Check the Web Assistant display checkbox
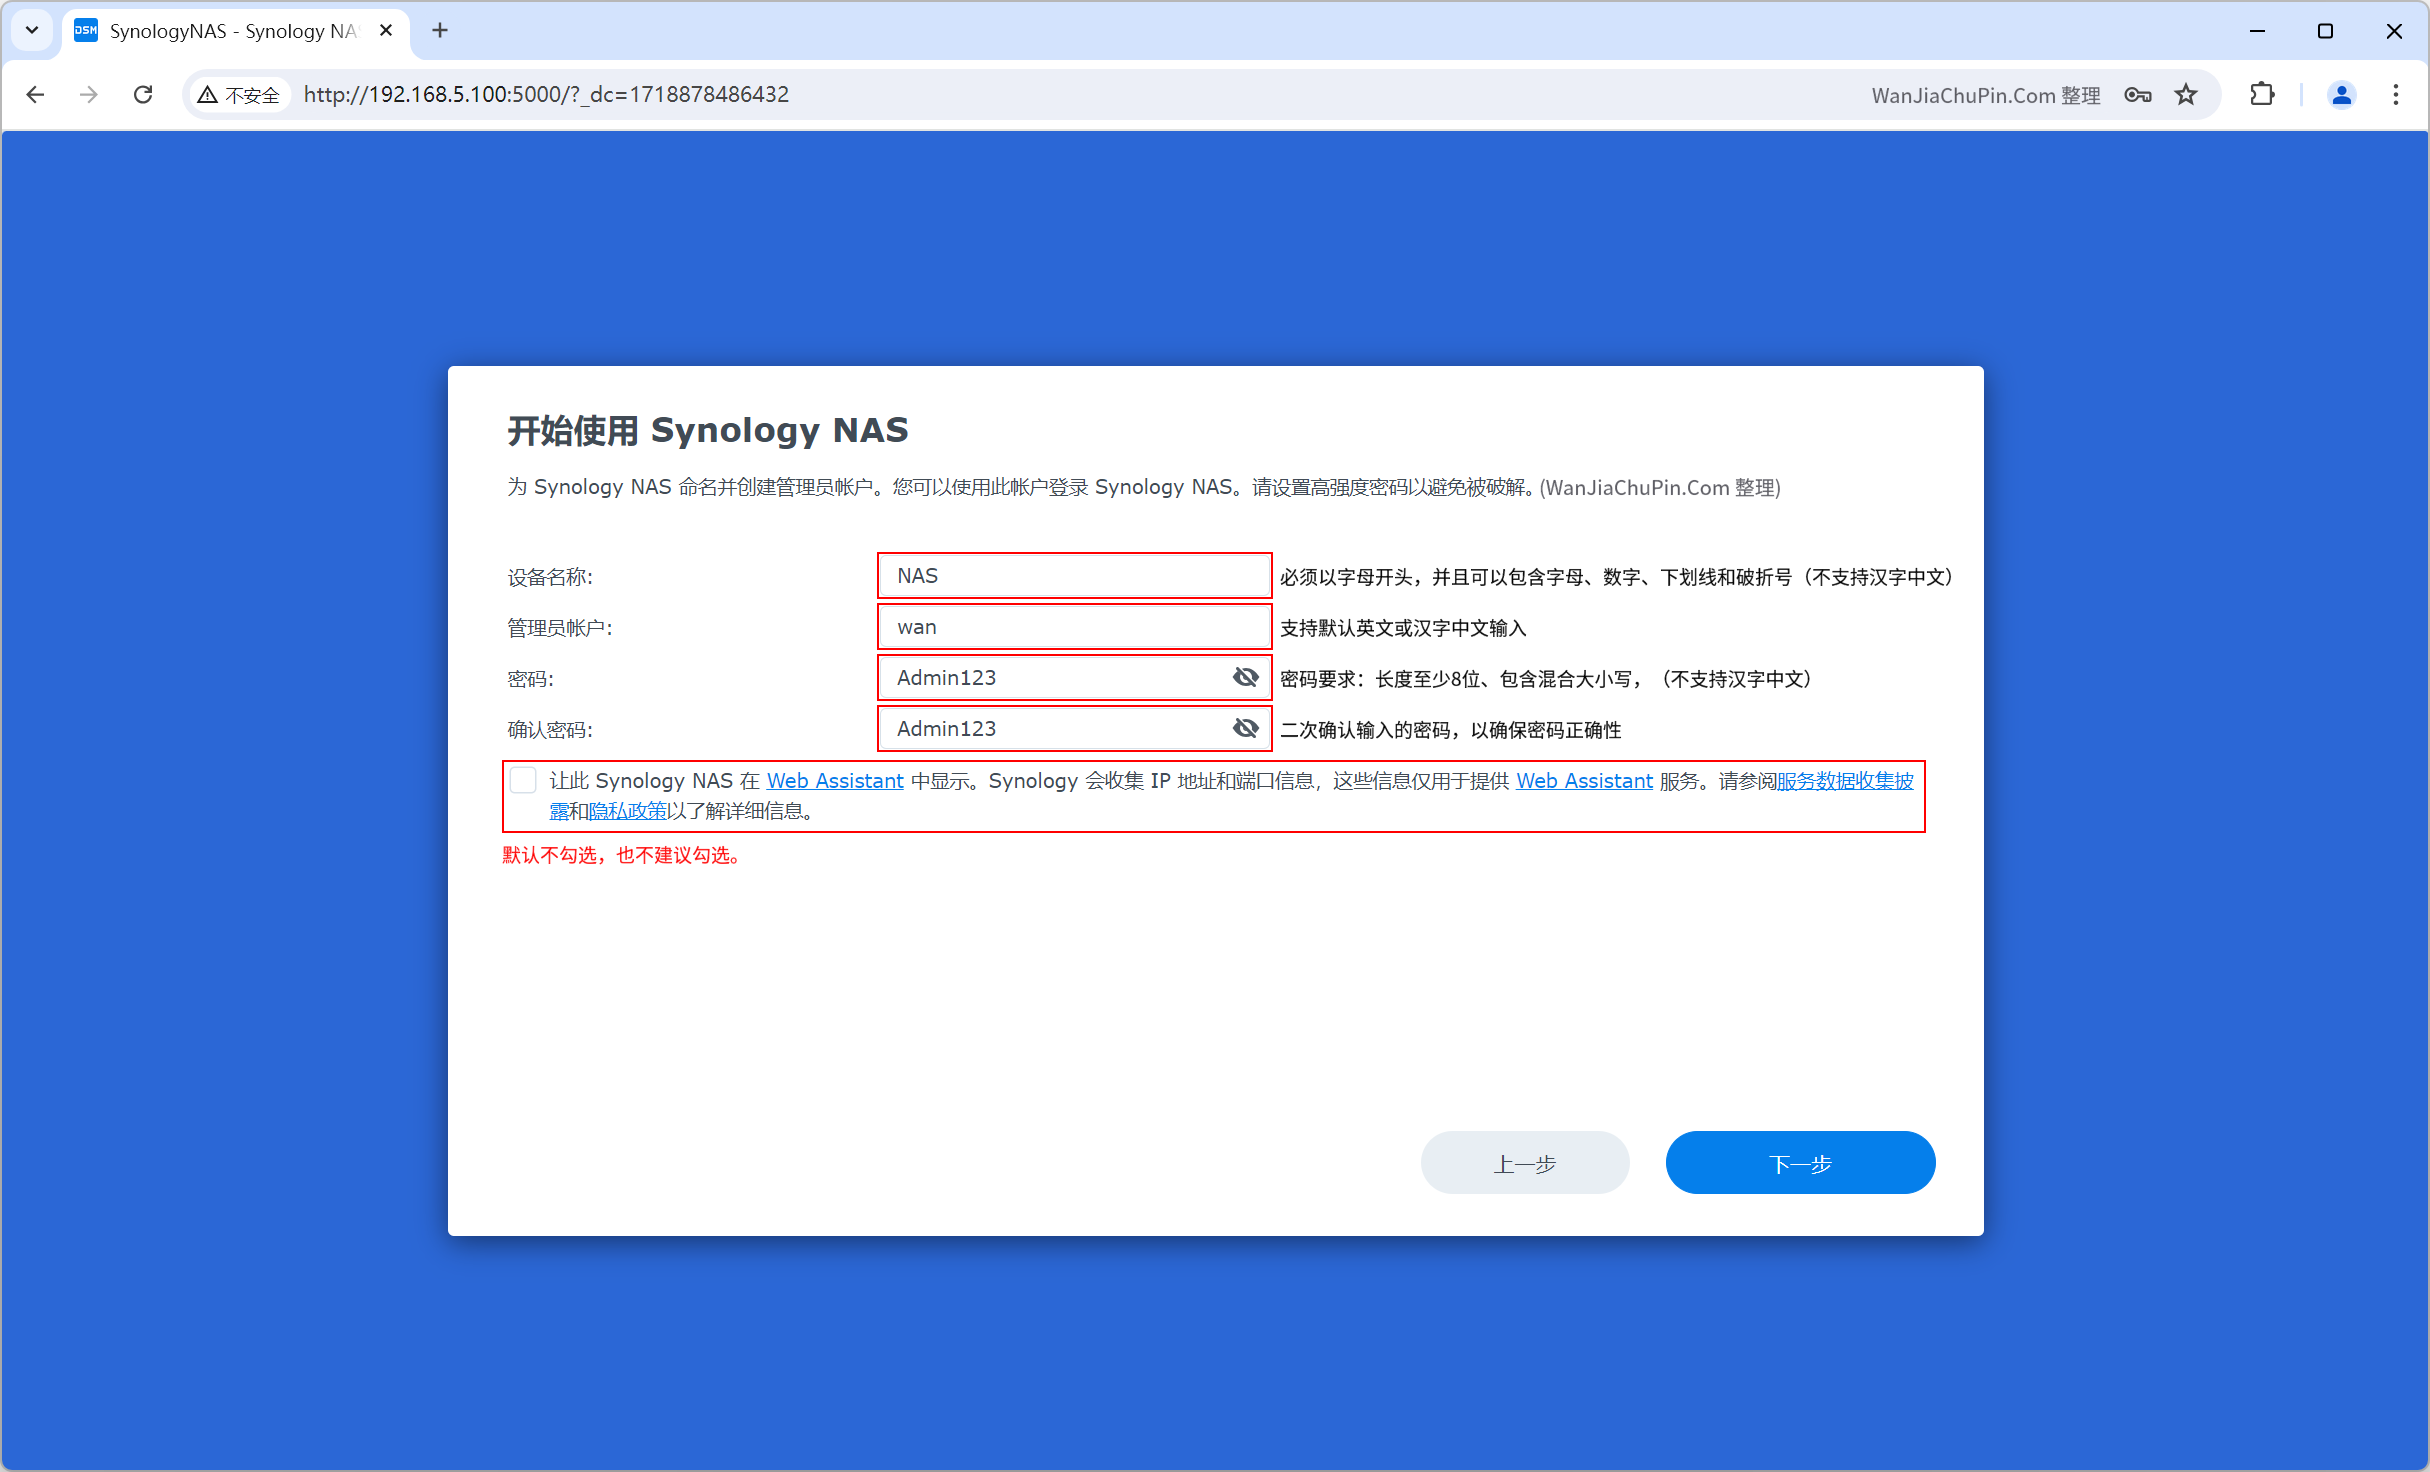The width and height of the screenshot is (2430, 1472). (523, 780)
